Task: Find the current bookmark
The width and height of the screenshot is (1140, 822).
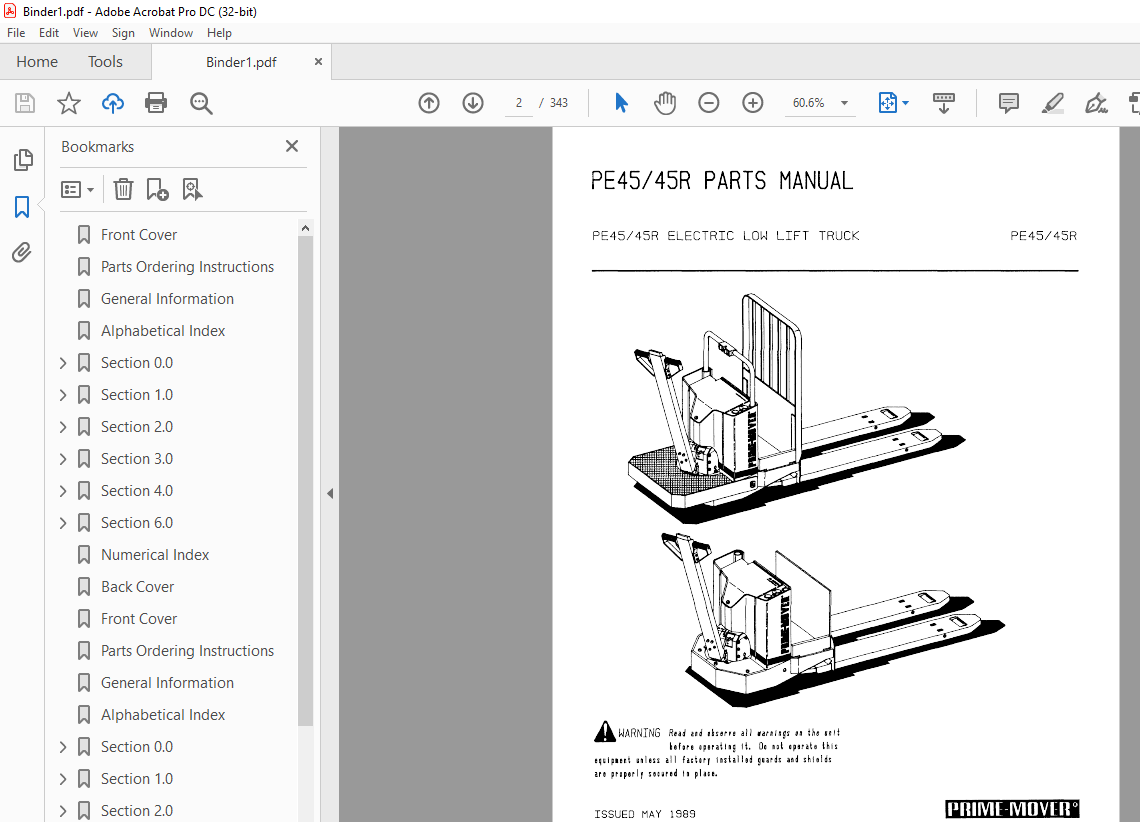Action: tap(192, 190)
